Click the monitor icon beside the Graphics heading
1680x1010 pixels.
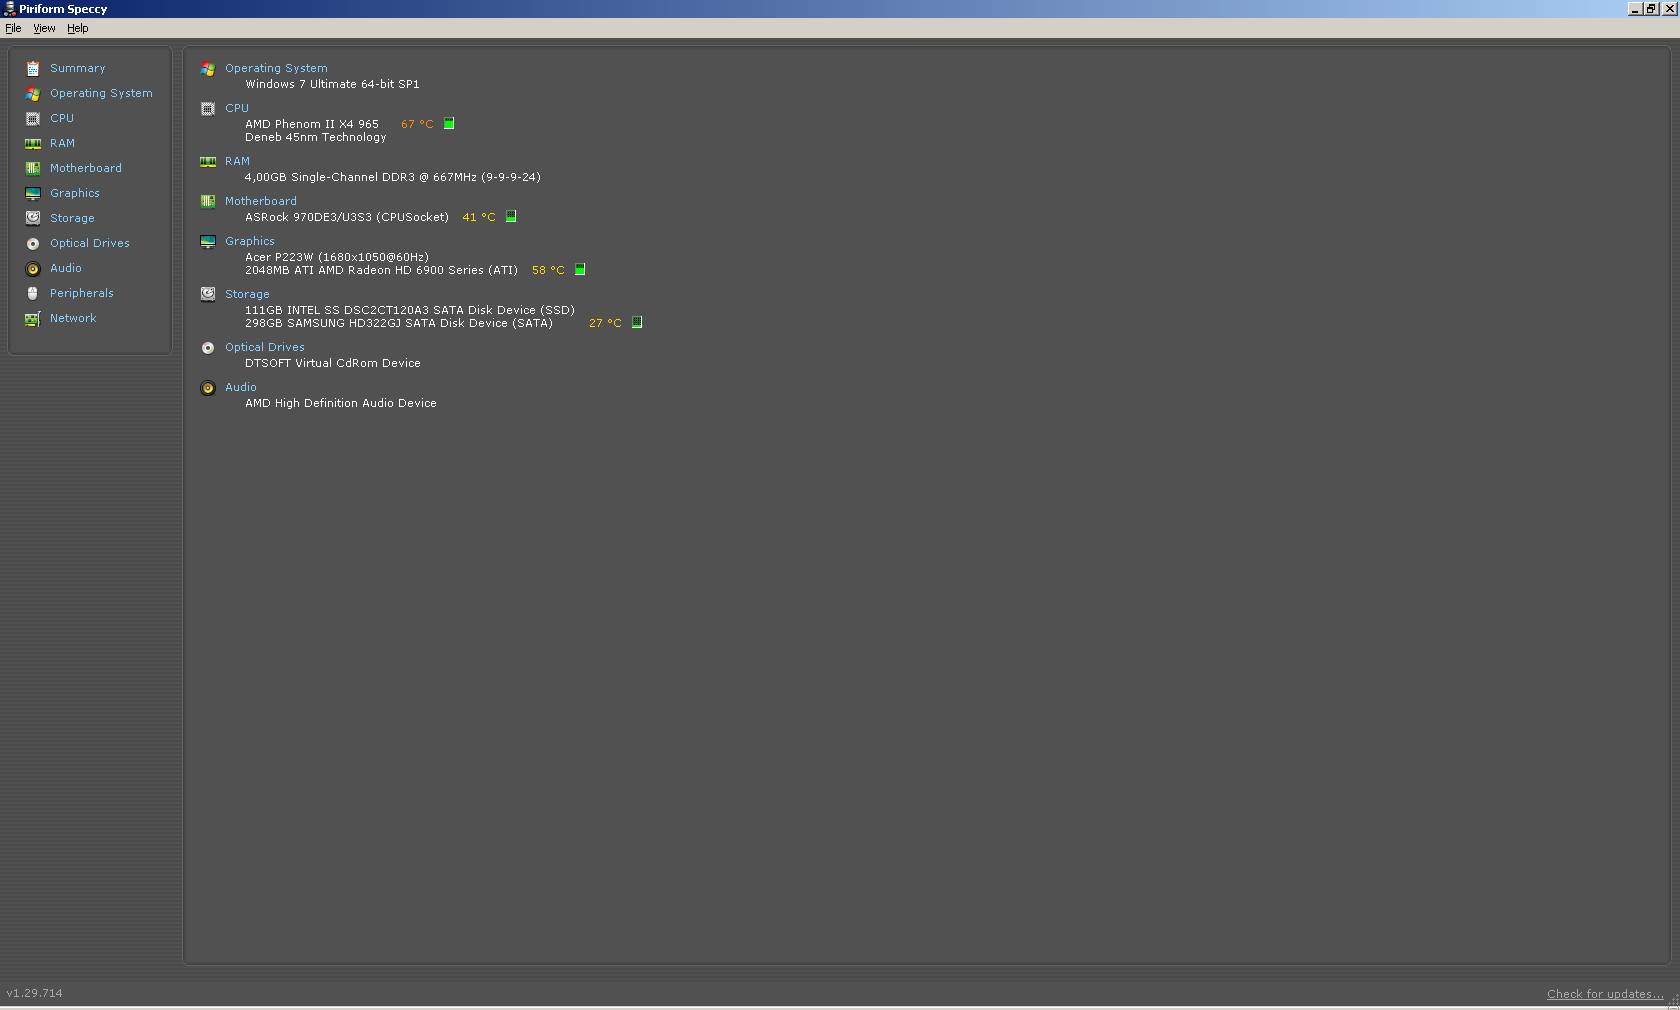coord(208,242)
